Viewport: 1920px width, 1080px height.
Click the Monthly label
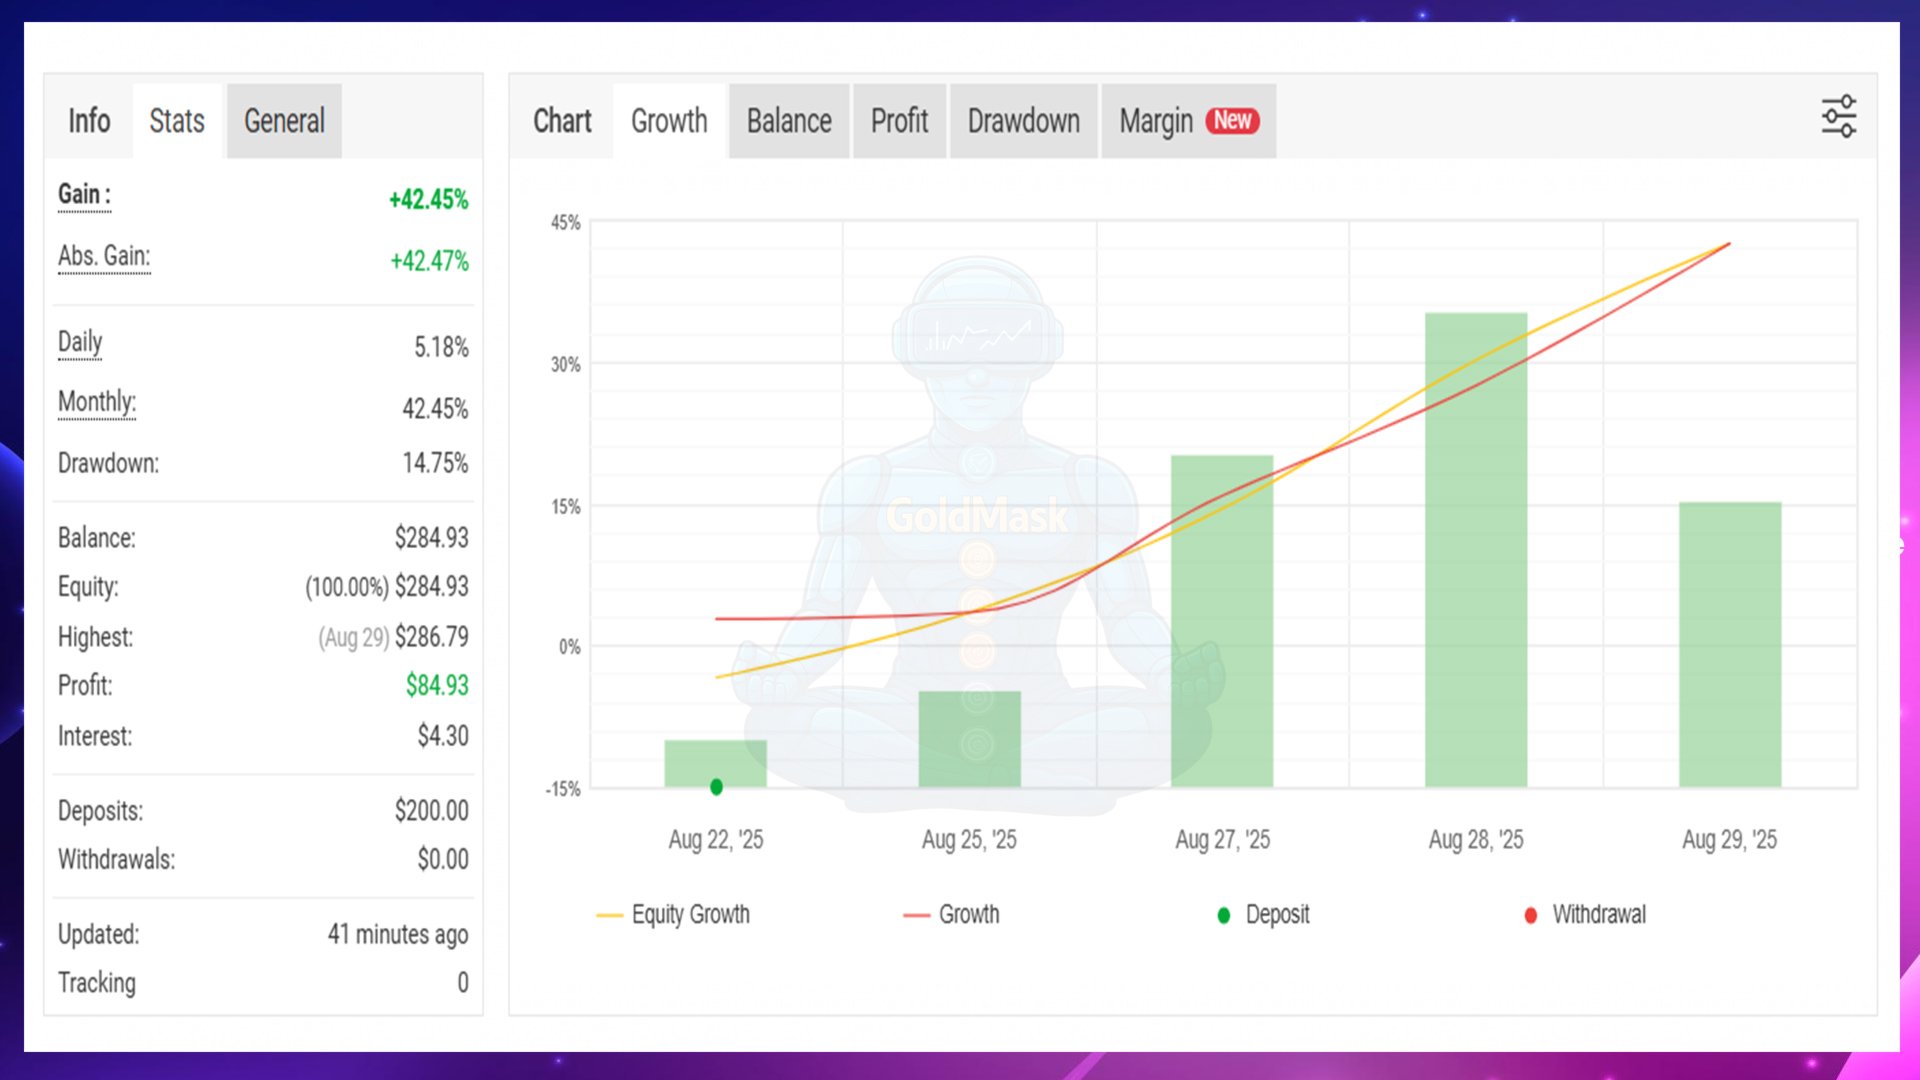tap(97, 402)
